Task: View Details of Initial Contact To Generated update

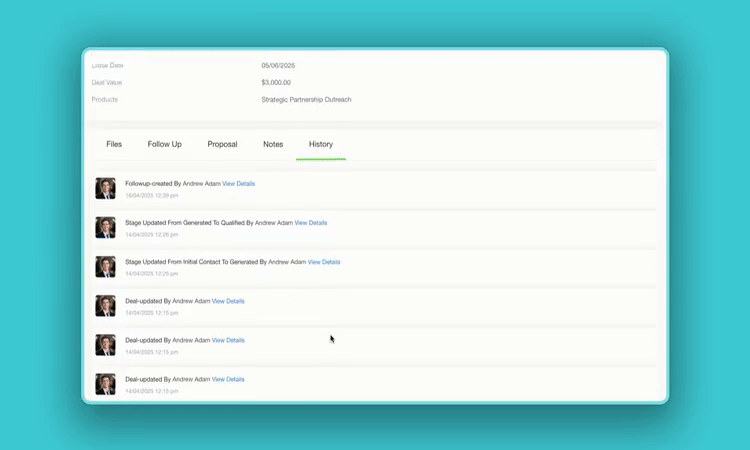Action: [324, 262]
